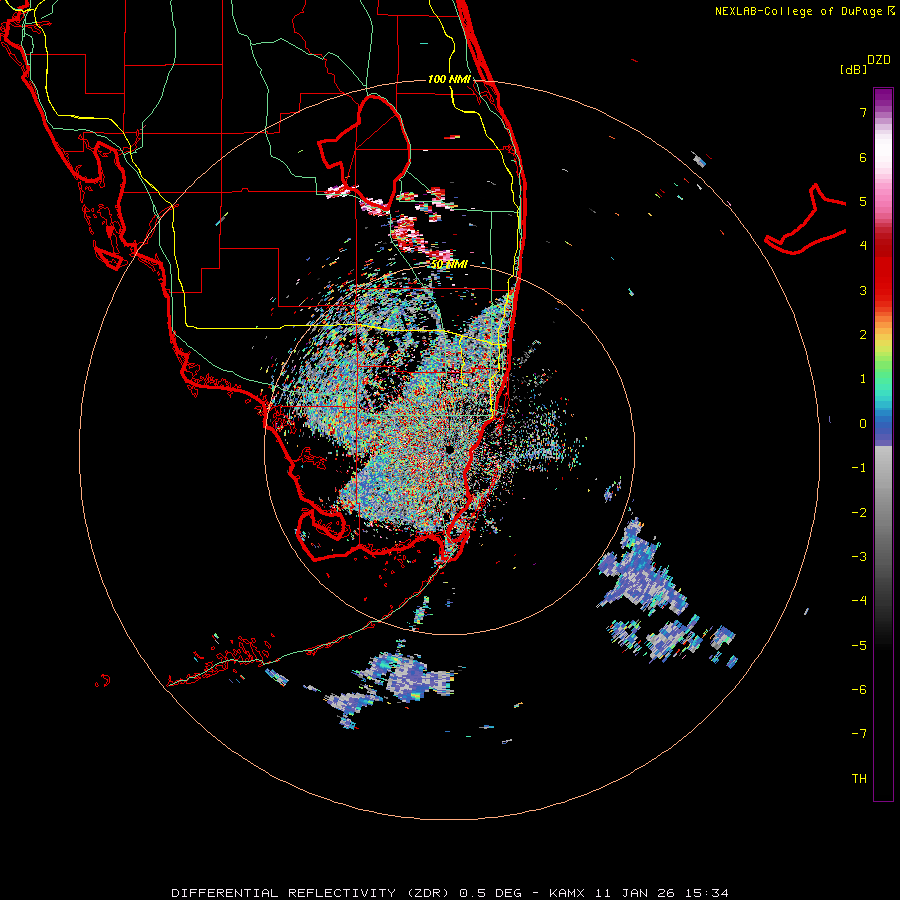Click the color scale value -2

[859, 513]
